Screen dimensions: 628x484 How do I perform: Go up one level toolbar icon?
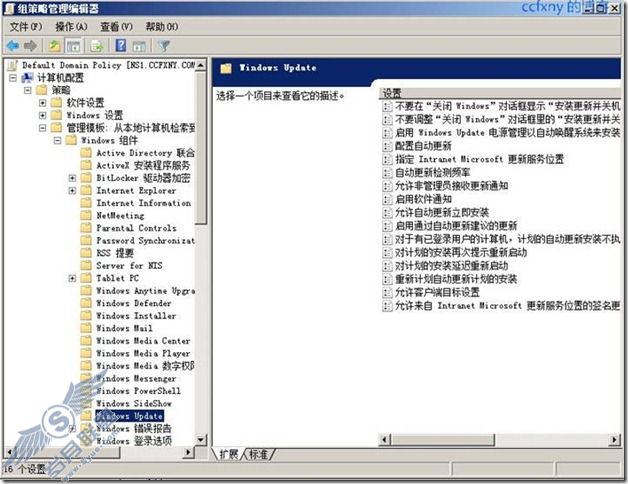pos(54,46)
